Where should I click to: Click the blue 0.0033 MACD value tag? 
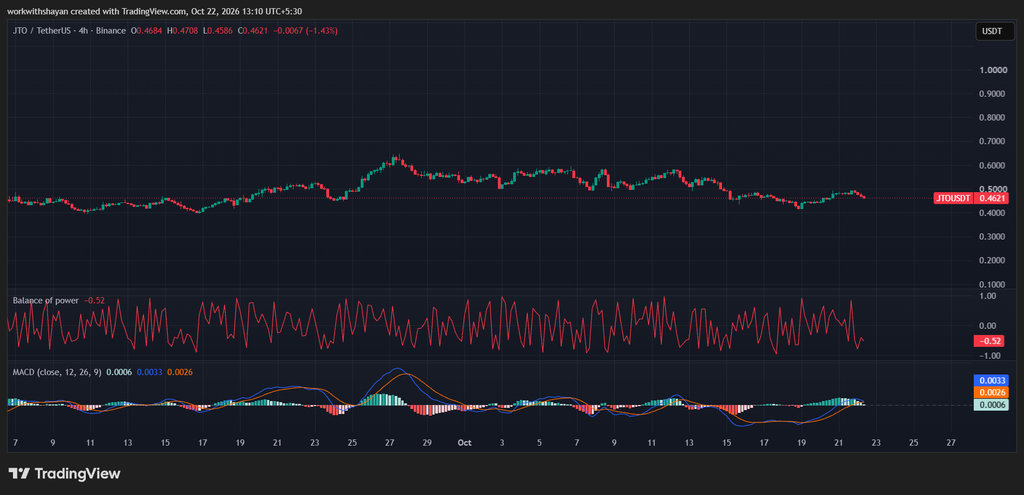click(x=992, y=379)
